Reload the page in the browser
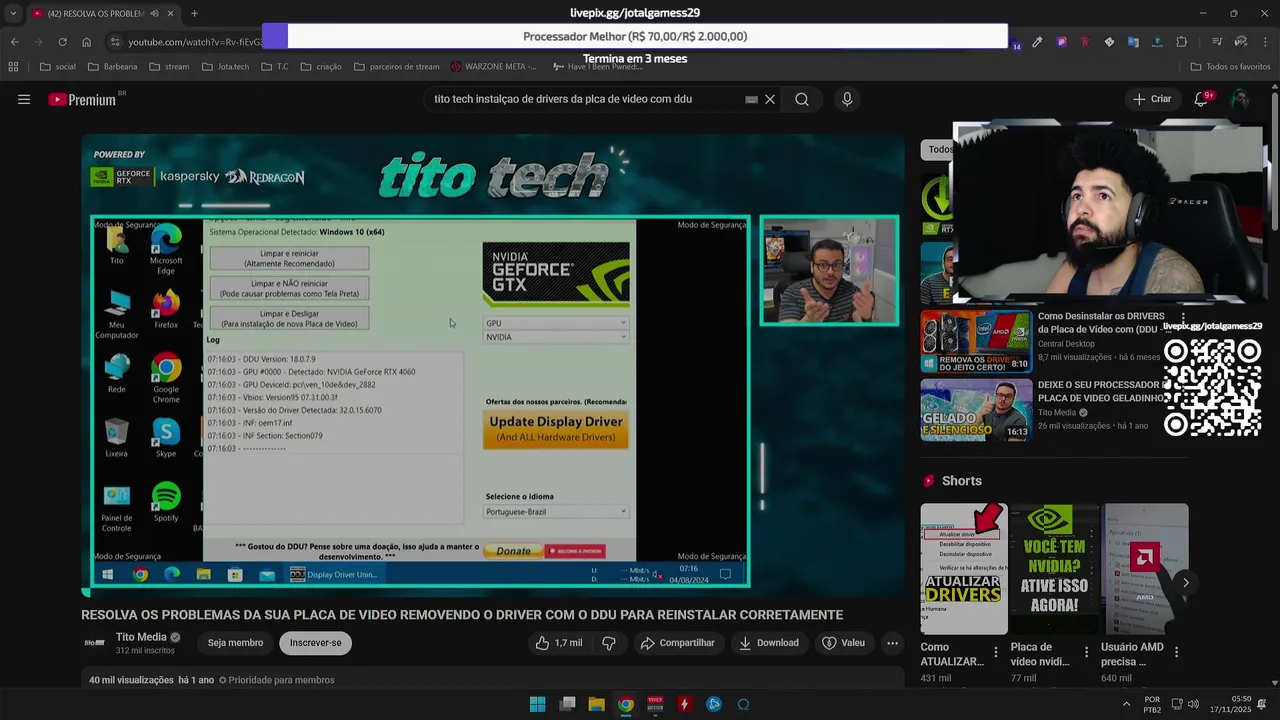1280x720 pixels. tap(62, 42)
